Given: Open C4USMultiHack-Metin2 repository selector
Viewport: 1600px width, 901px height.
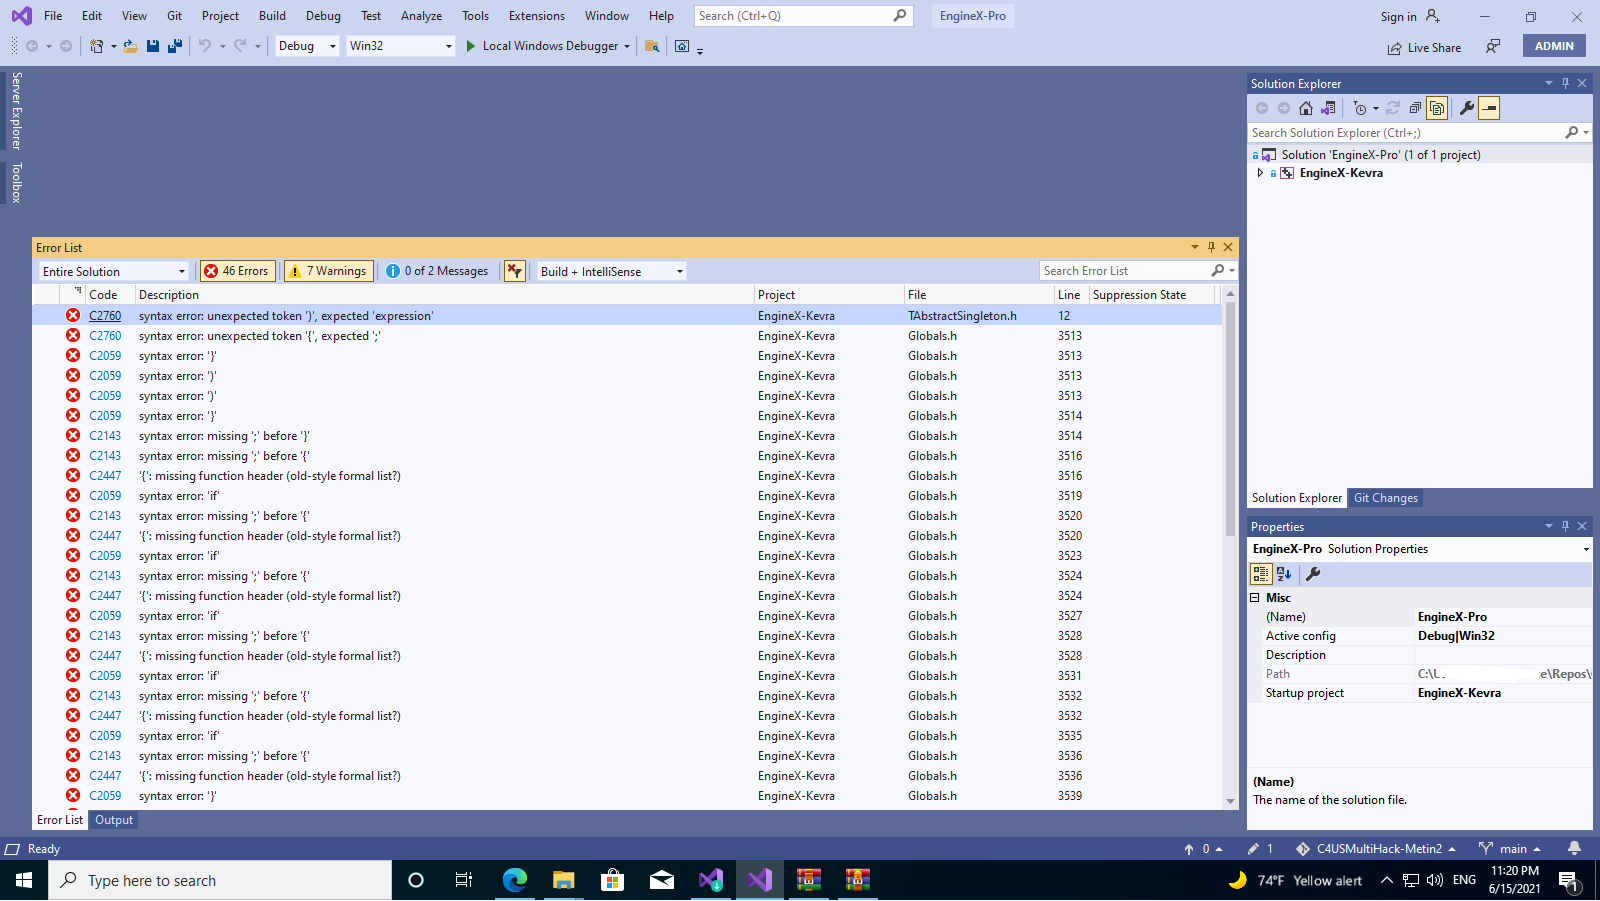Looking at the screenshot, I should [x=1376, y=849].
